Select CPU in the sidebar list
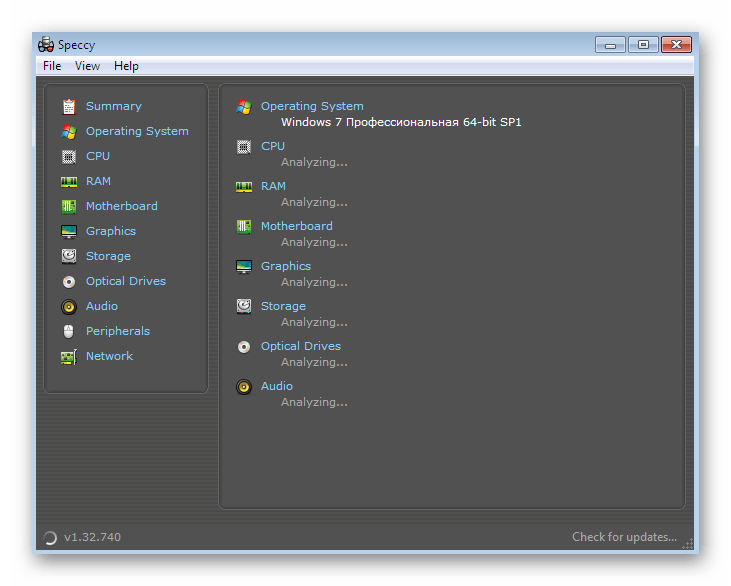Image resolution: width=731 pixels, height=586 pixels. (98, 156)
